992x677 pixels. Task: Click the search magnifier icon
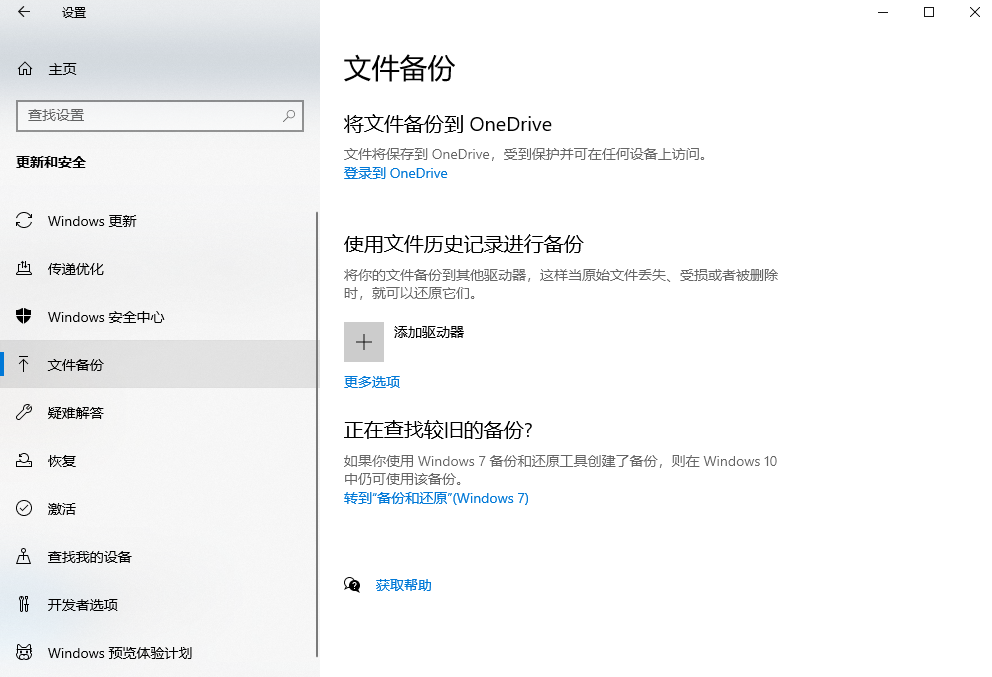(289, 116)
